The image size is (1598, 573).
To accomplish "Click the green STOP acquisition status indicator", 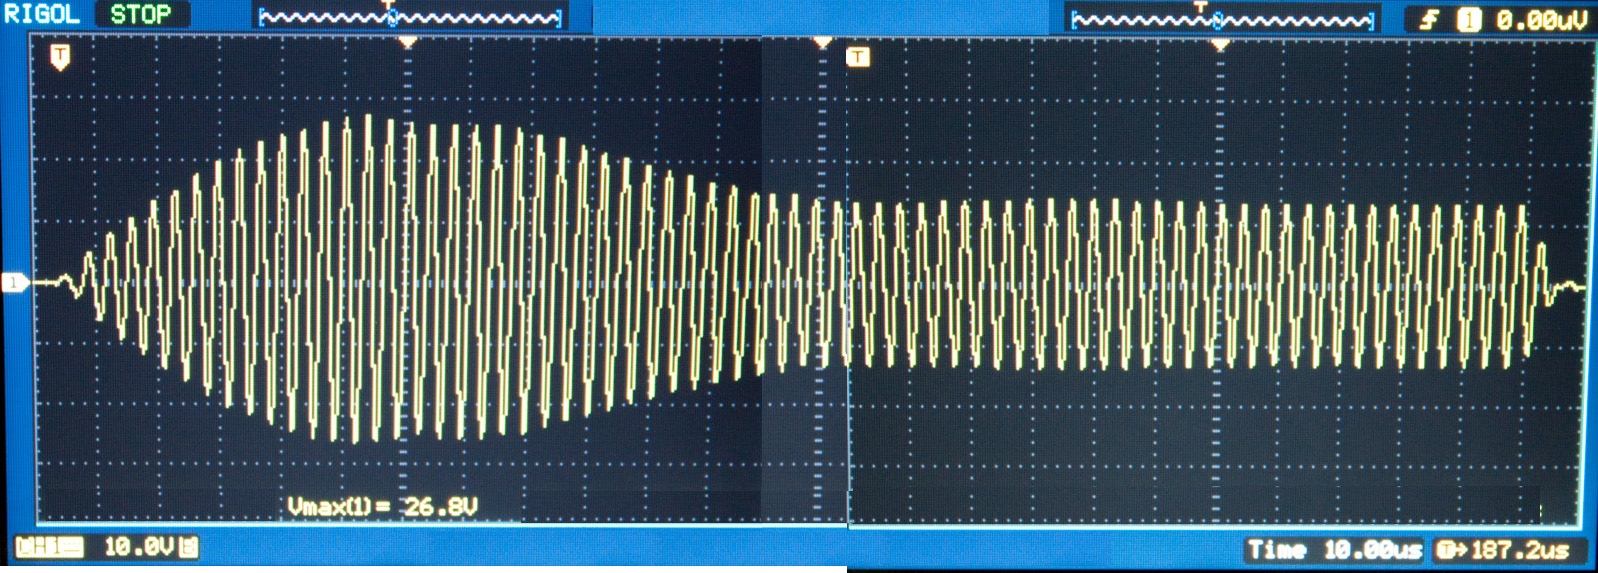I will tap(140, 14).
